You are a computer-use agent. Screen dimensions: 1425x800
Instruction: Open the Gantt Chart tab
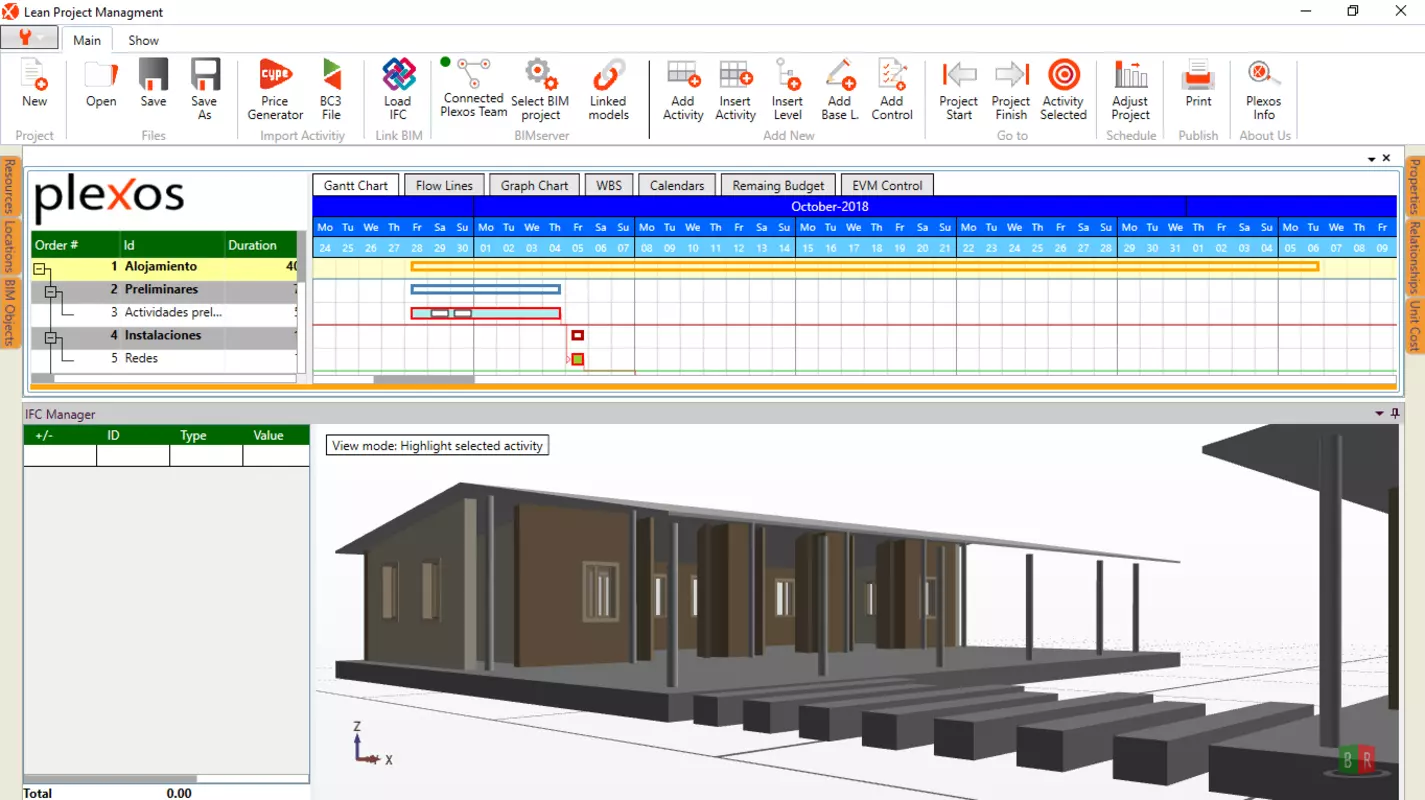356,185
